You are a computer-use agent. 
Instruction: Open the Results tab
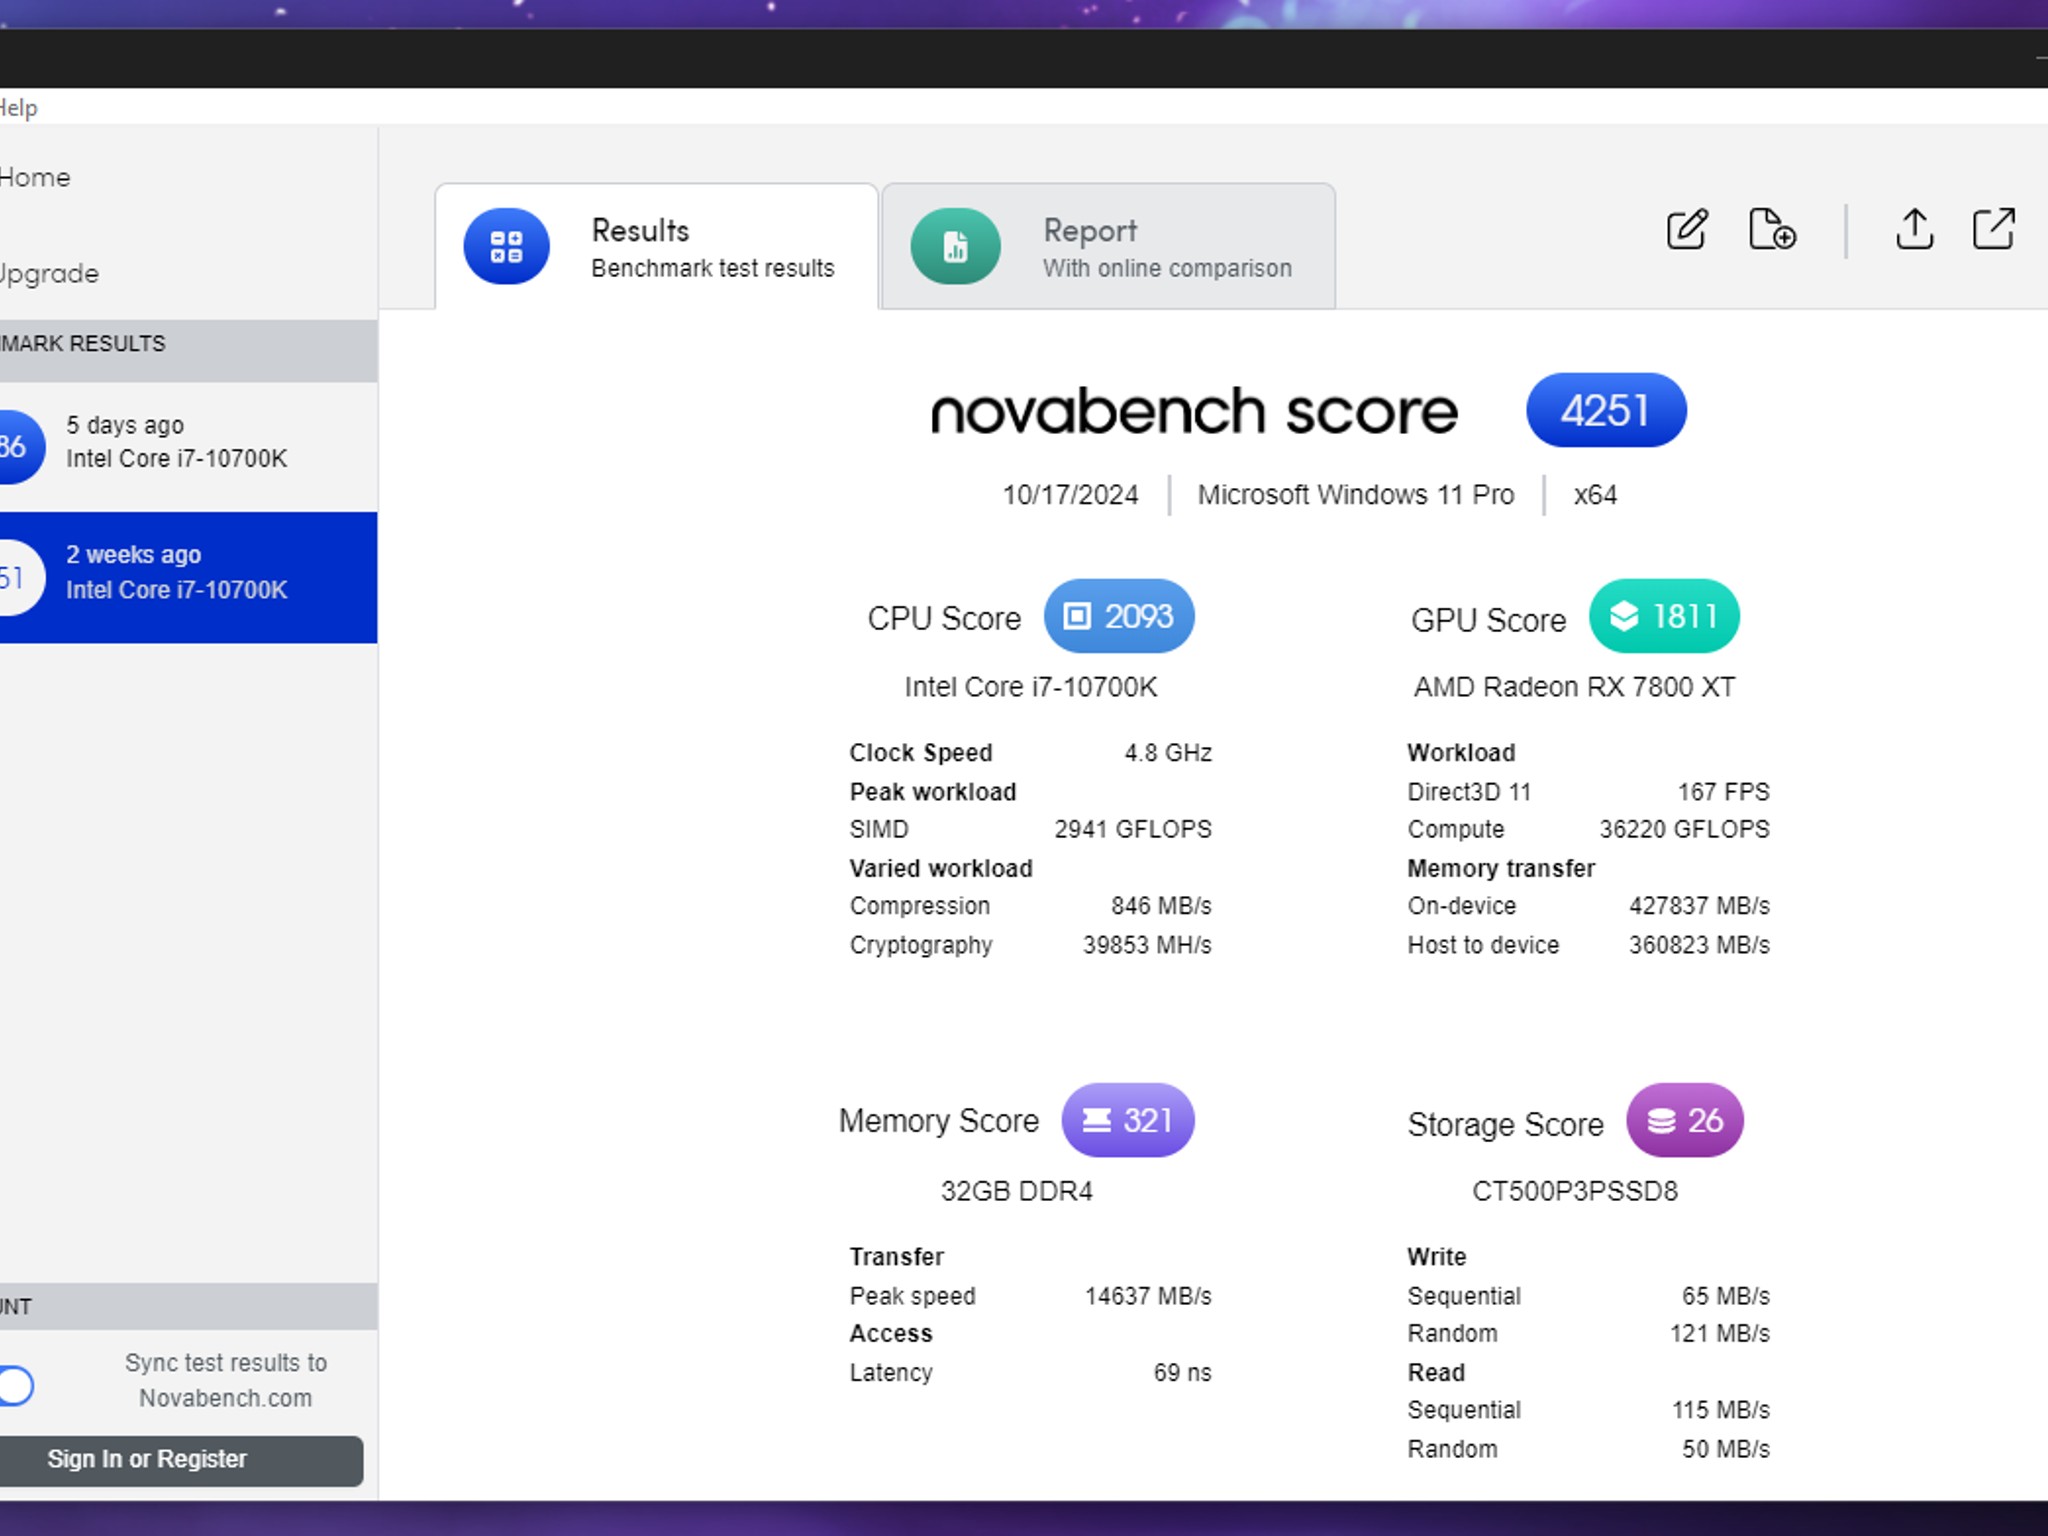pos(656,246)
